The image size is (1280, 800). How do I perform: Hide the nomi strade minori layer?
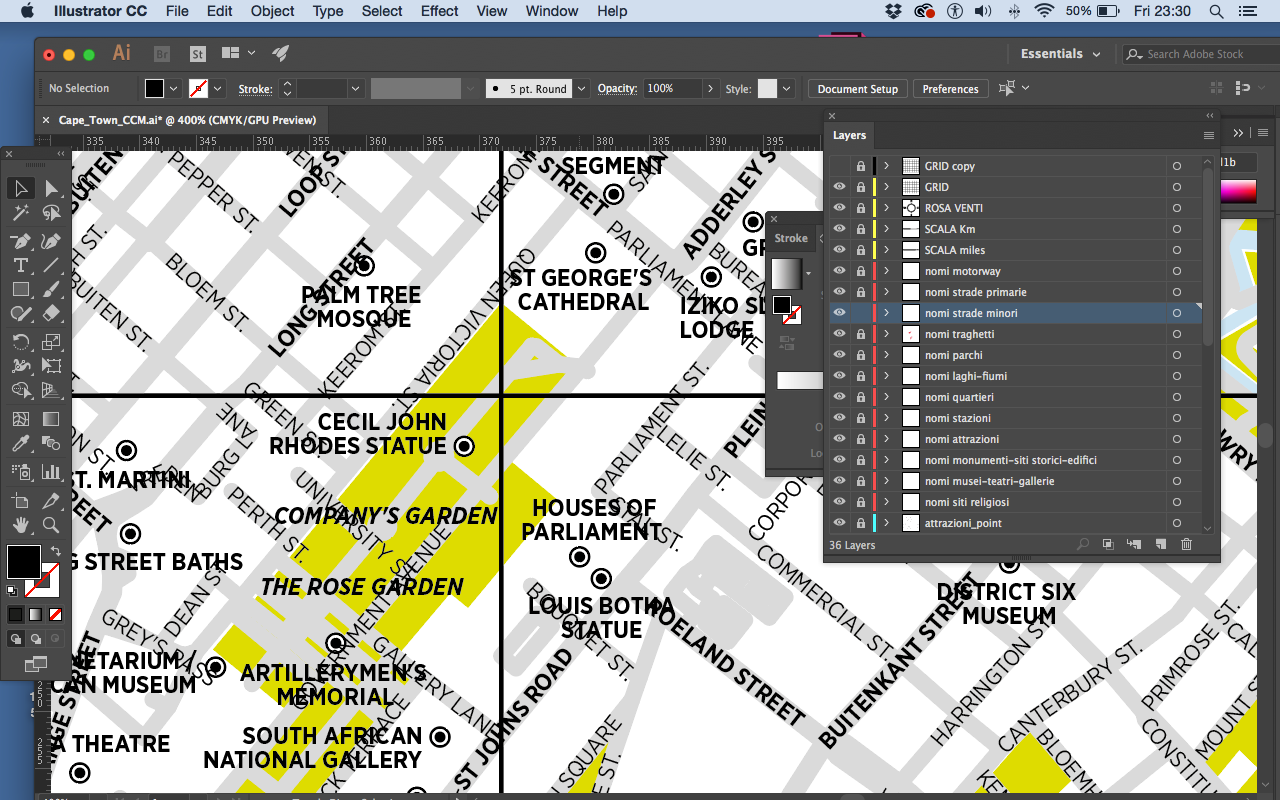click(x=839, y=313)
